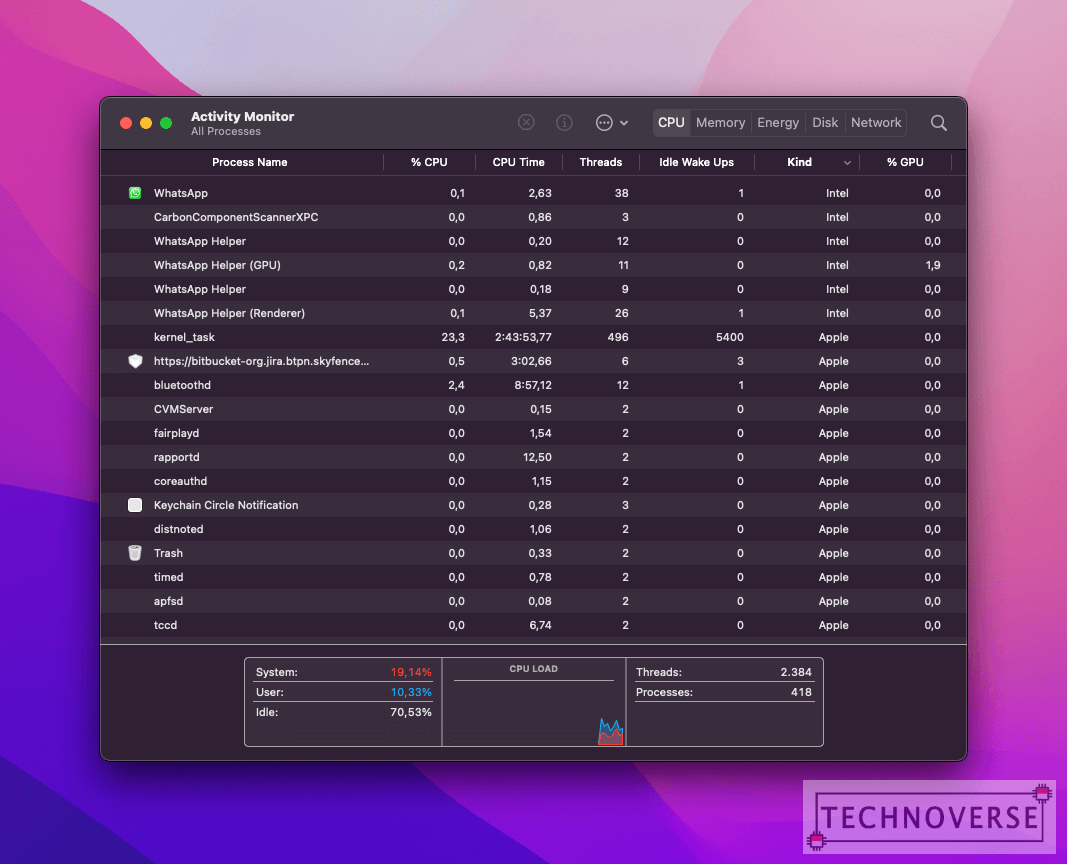1067x864 pixels.
Task: Select the coreauthd process
Action: (x=180, y=481)
